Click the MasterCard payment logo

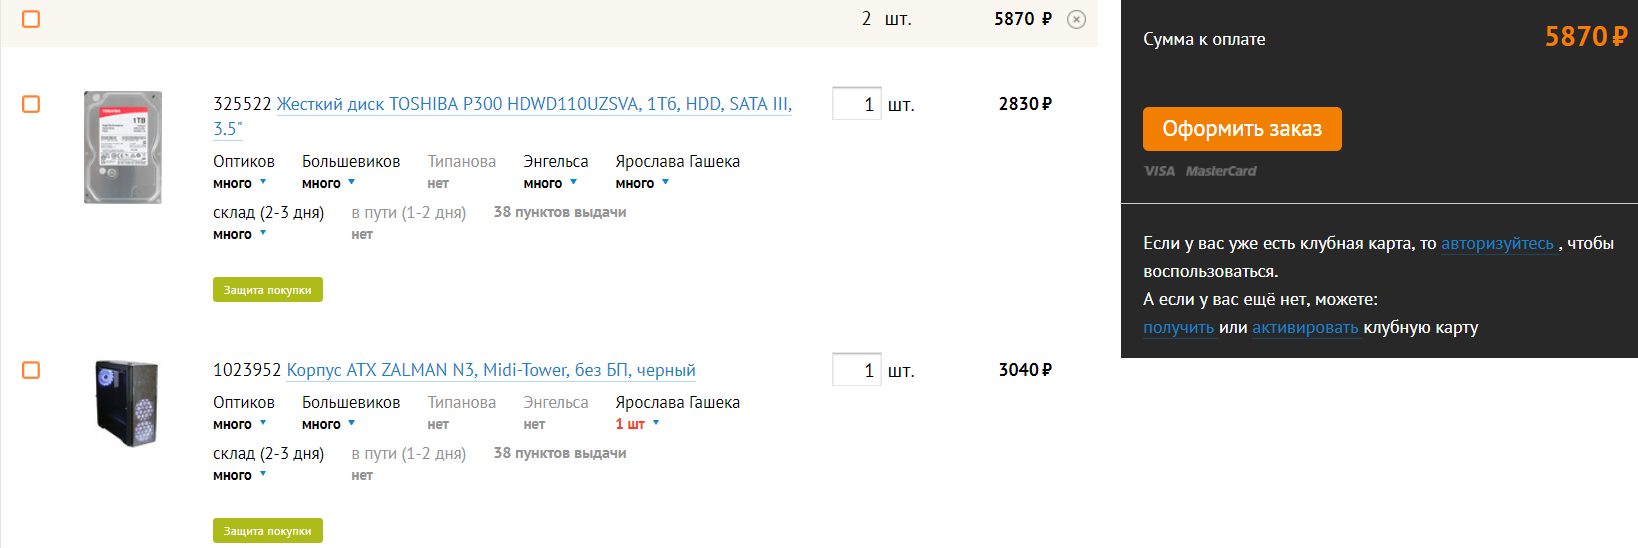click(x=1221, y=171)
